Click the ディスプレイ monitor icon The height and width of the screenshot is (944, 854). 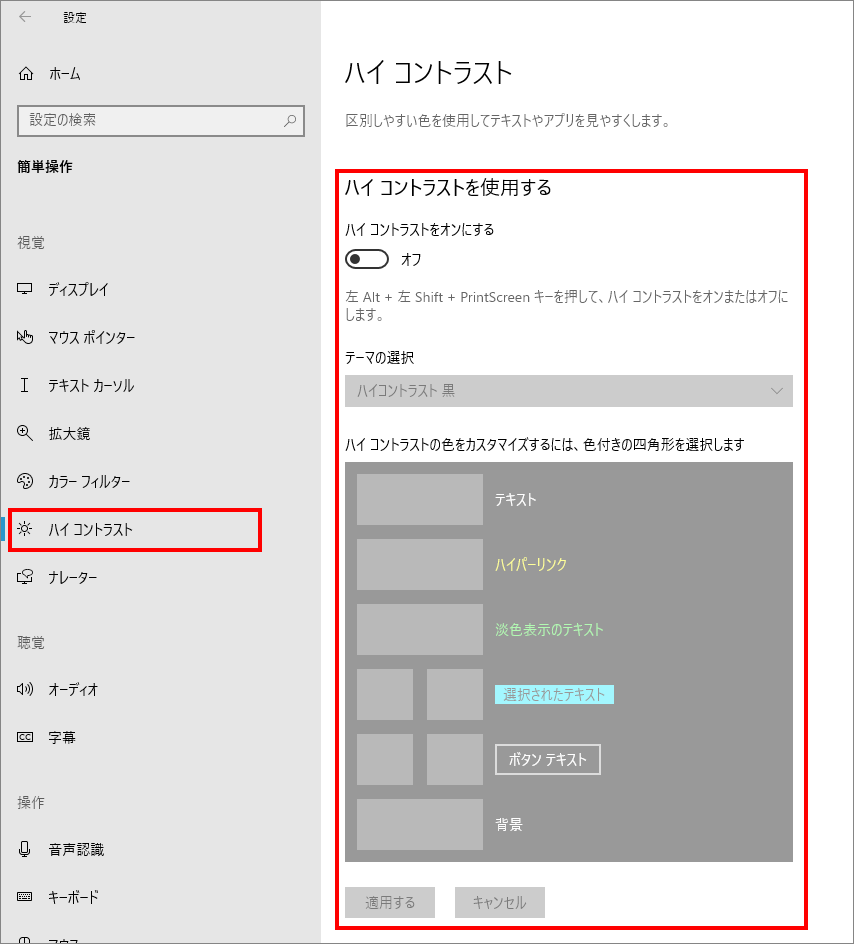pos(25,289)
